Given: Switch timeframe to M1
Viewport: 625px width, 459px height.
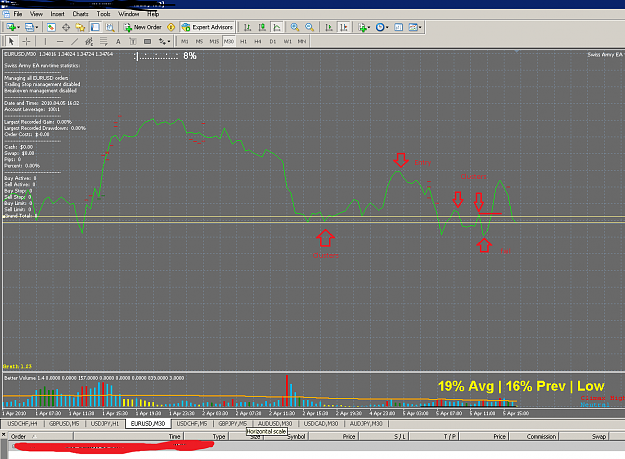Looking at the screenshot, I should click(x=185, y=41).
